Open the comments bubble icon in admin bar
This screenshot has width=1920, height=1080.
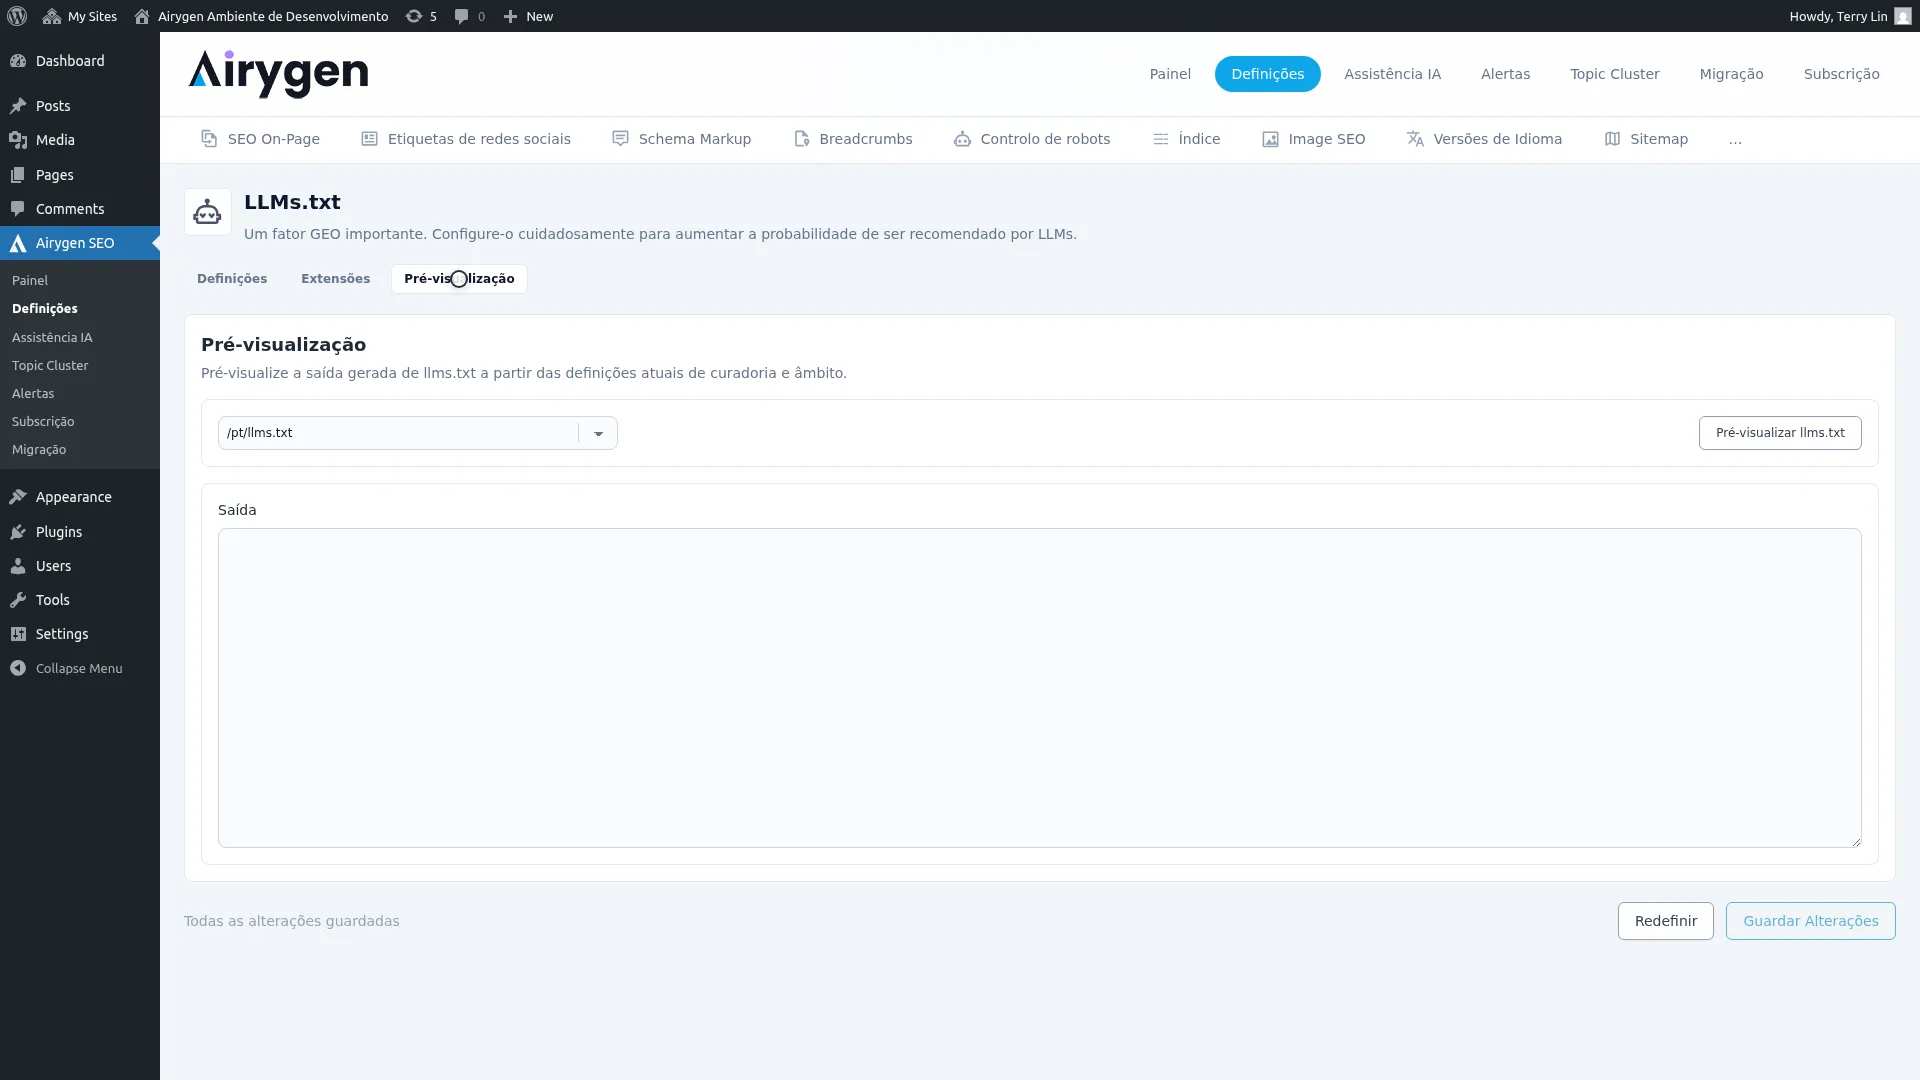tap(461, 16)
